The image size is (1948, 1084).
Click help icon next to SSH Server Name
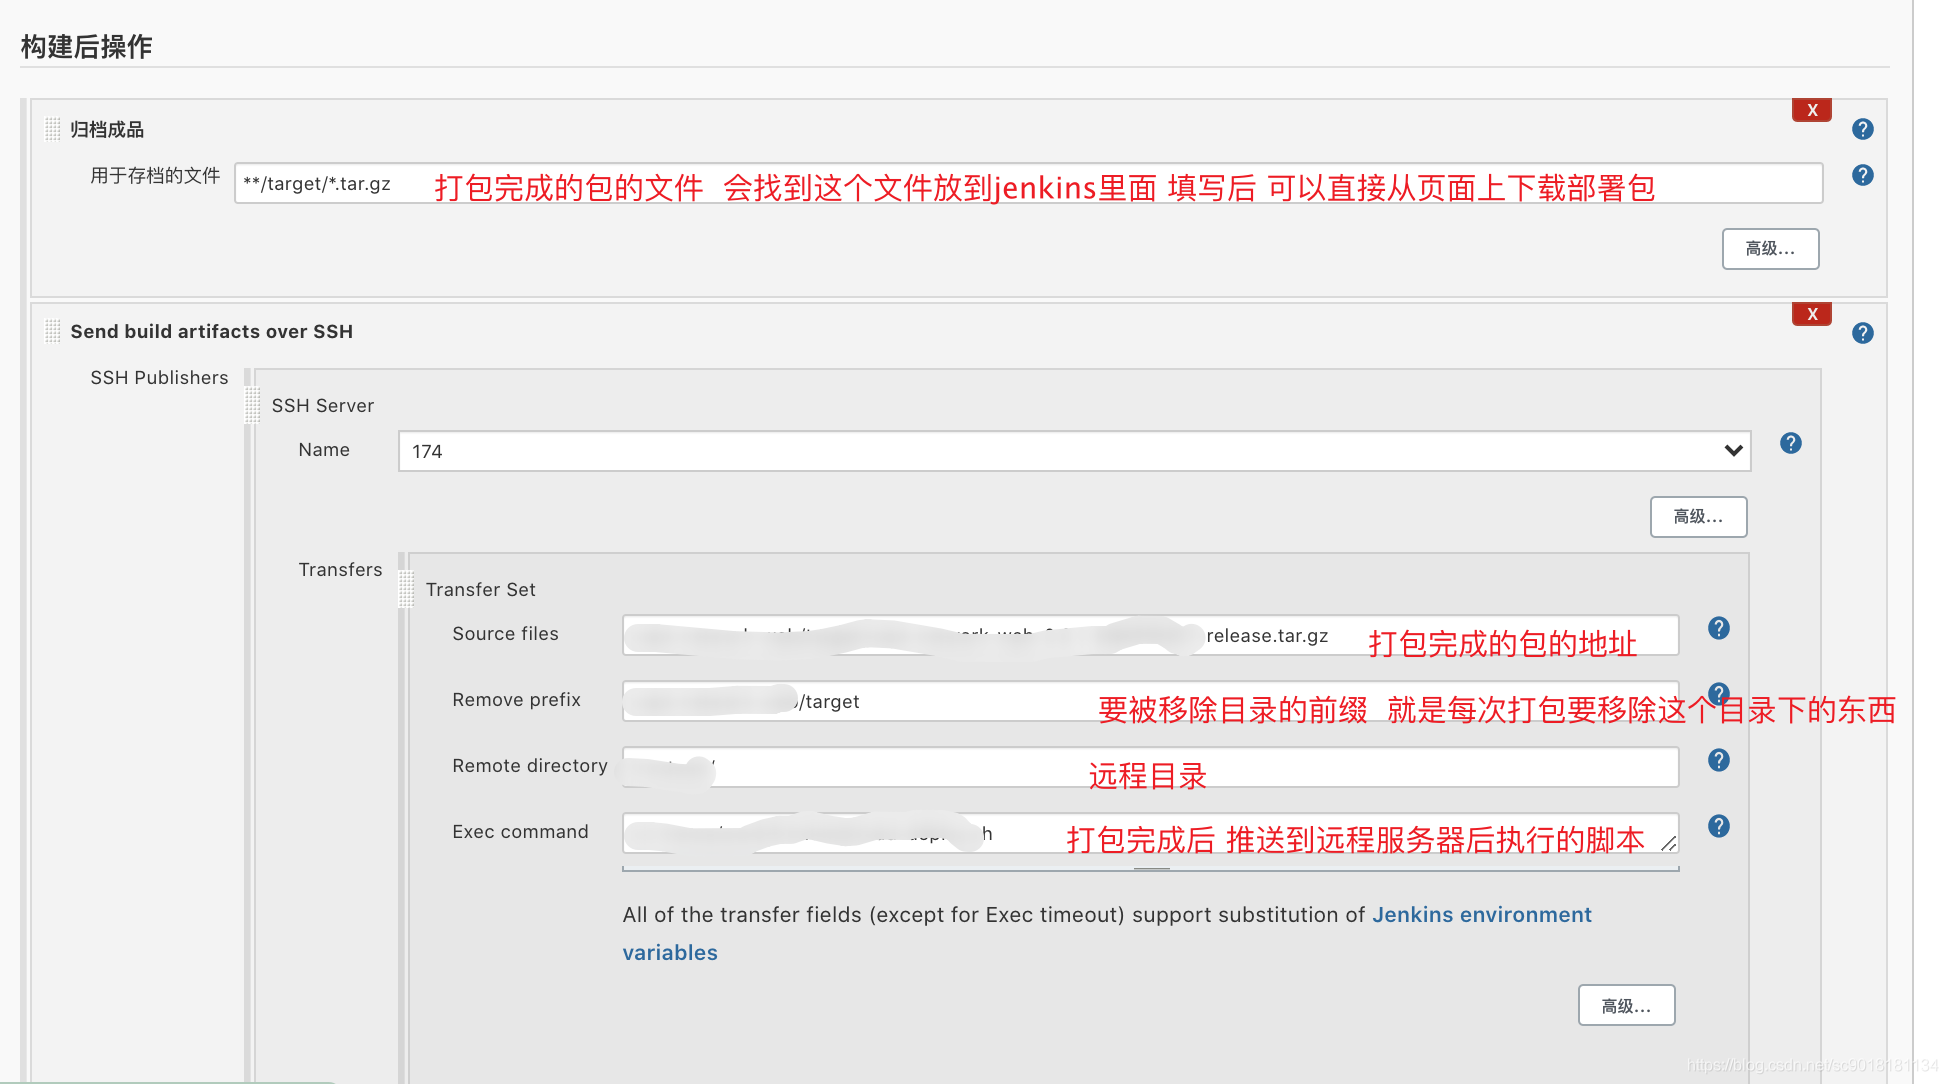[x=1790, y=443]
